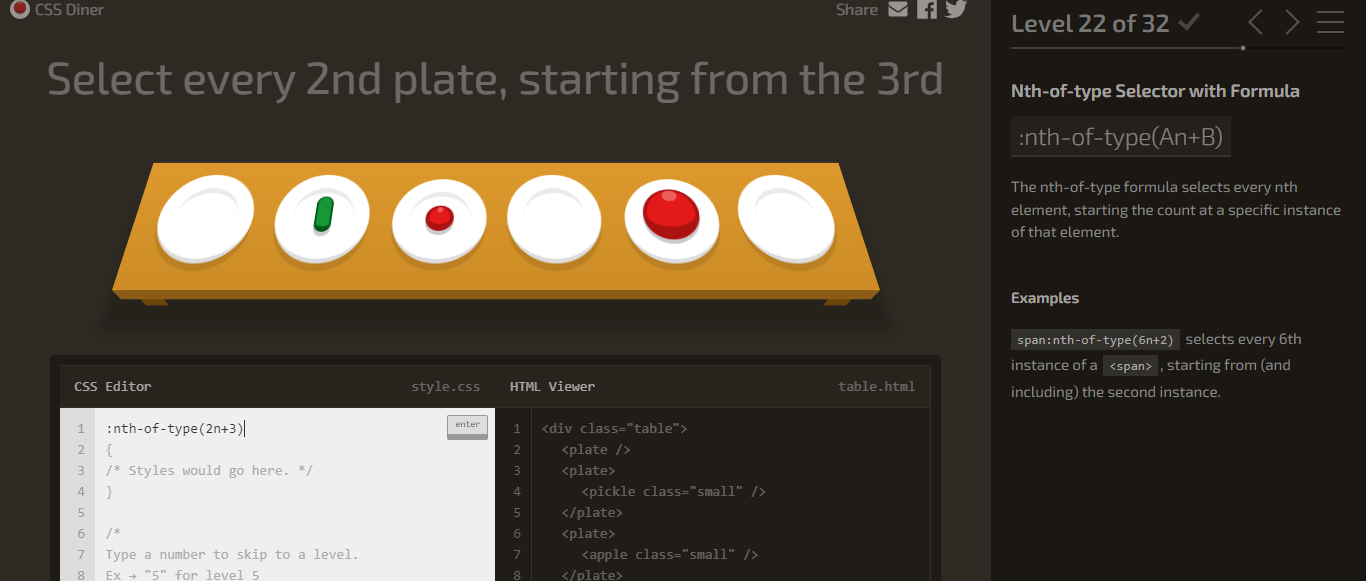Click the CSS Diner logo icon
Viewport: 1366px width, 581px height.
coord(19,10)
